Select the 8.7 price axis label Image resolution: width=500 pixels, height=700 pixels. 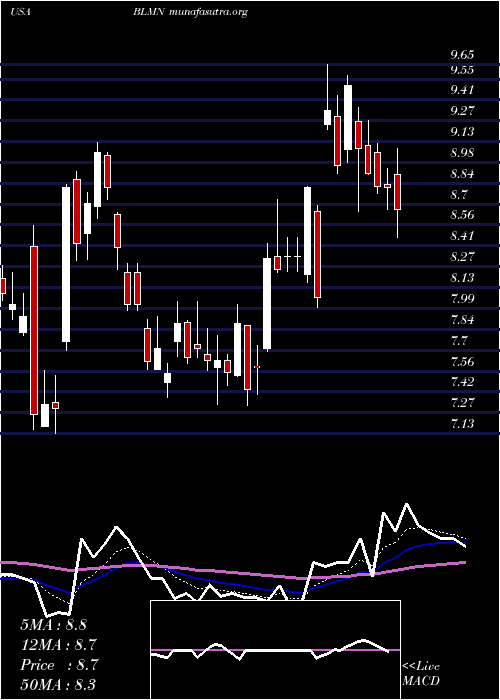458,195
